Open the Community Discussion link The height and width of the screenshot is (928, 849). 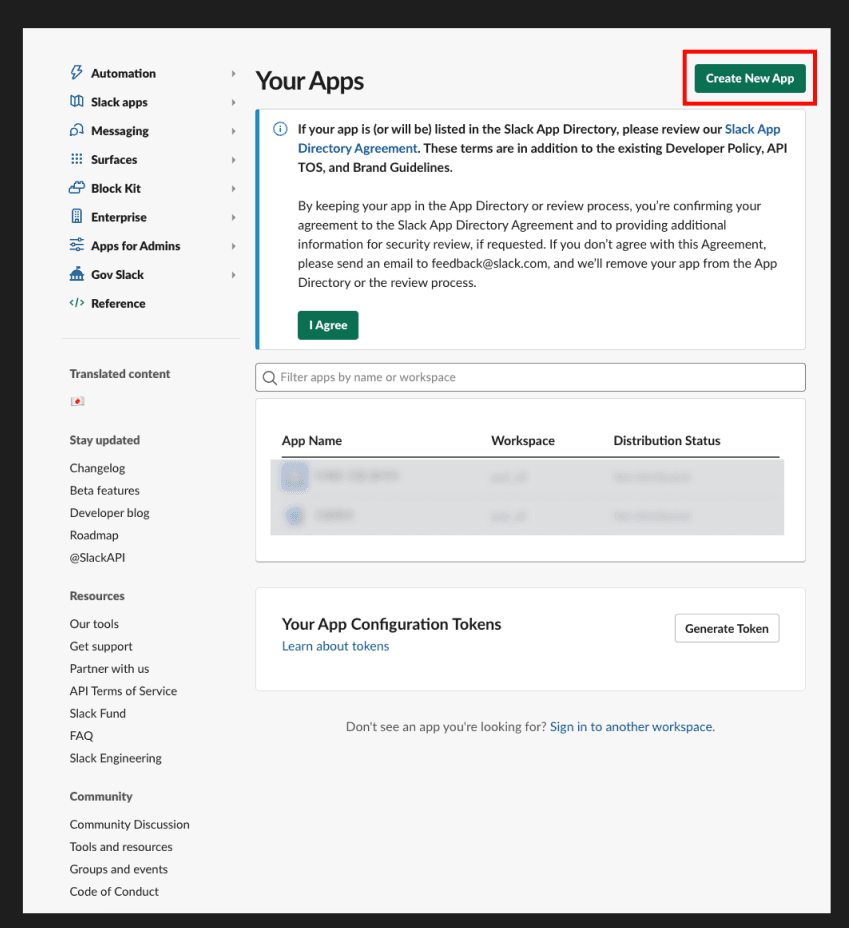click(x=130, y=824)
